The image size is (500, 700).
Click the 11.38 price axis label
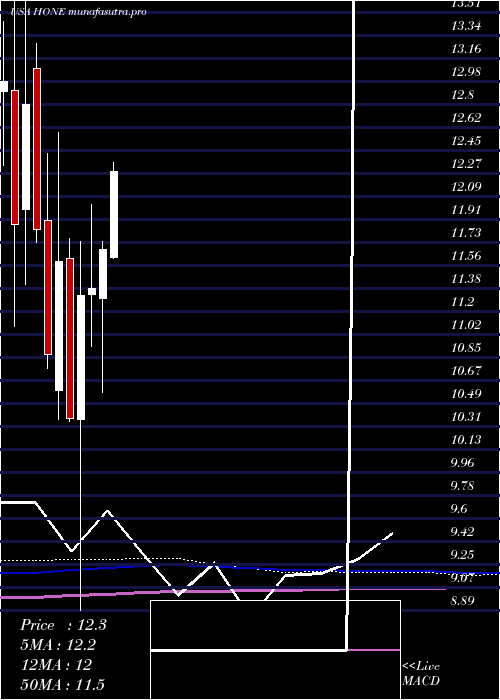tap(466, 279)
